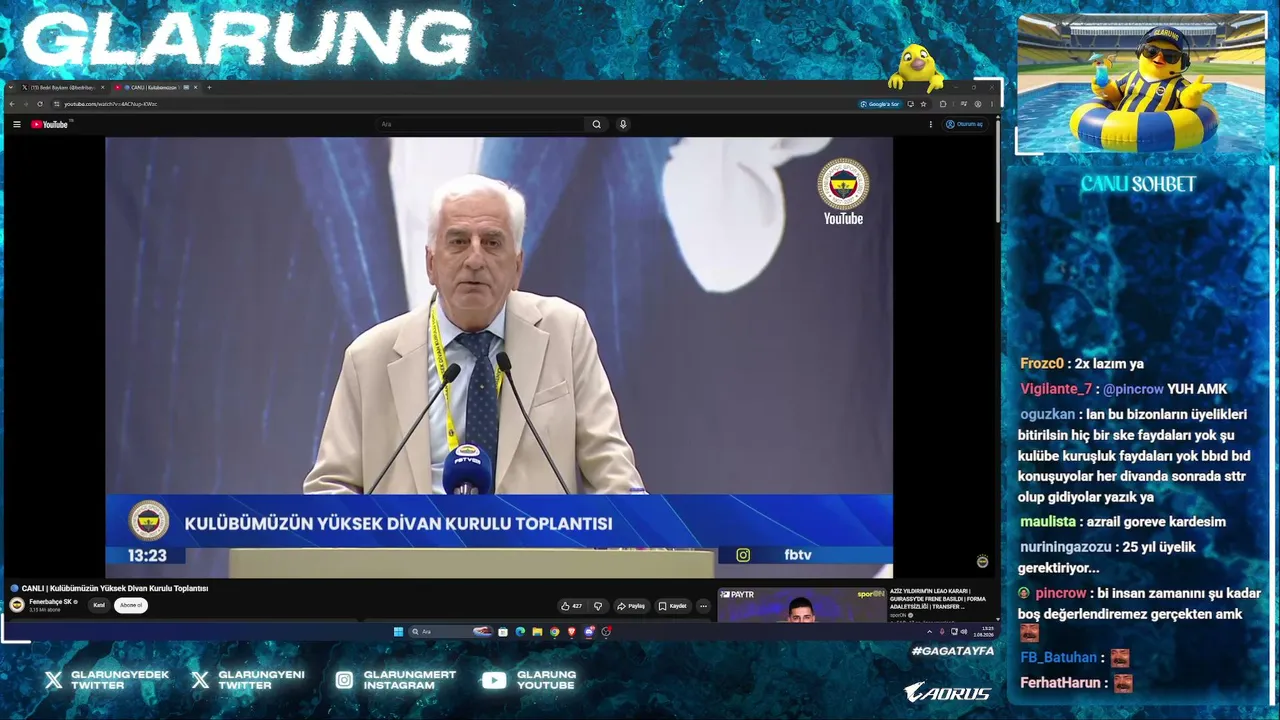The image size is (1280, 720).
Task: Go to the YouTube home logo
Action: pos(50,124)
